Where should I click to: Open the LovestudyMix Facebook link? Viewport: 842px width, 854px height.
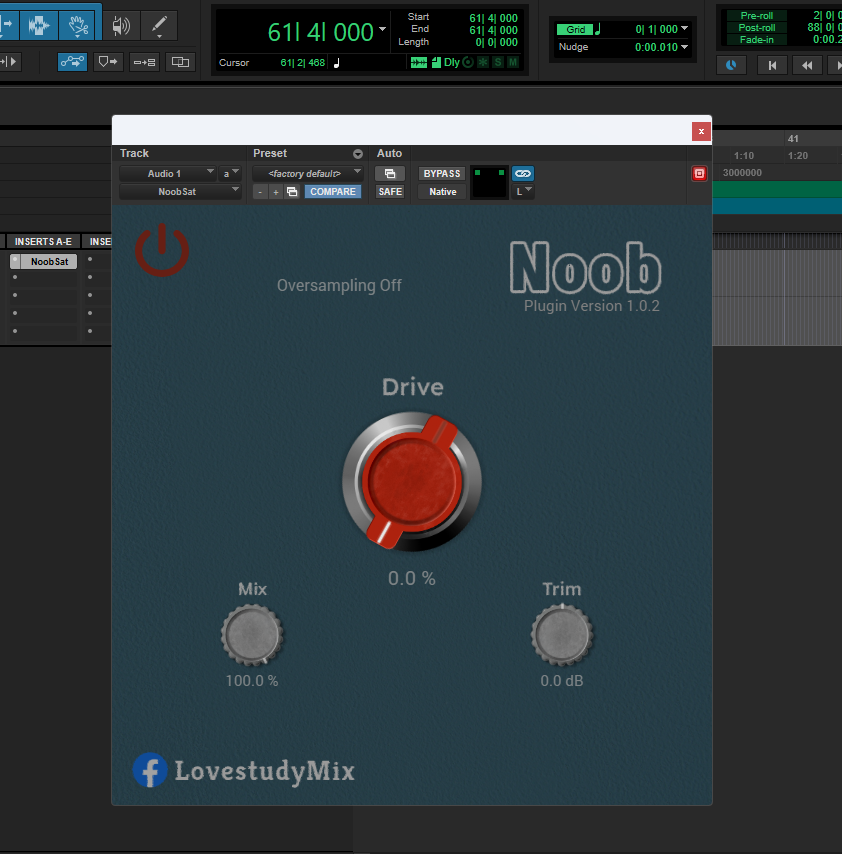[x=150, y=771]
